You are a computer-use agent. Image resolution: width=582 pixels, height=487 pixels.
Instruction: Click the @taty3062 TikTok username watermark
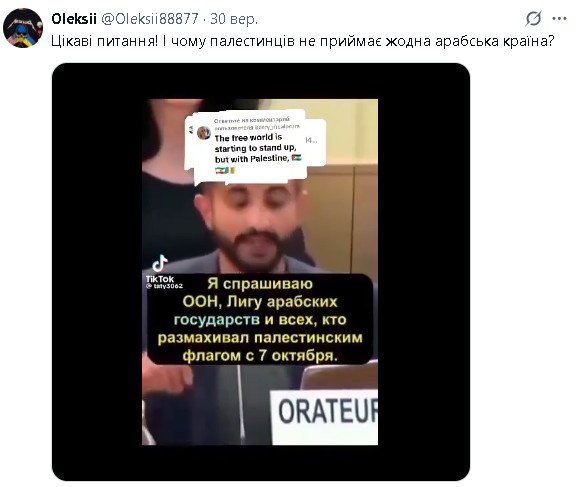click(164, 286)
